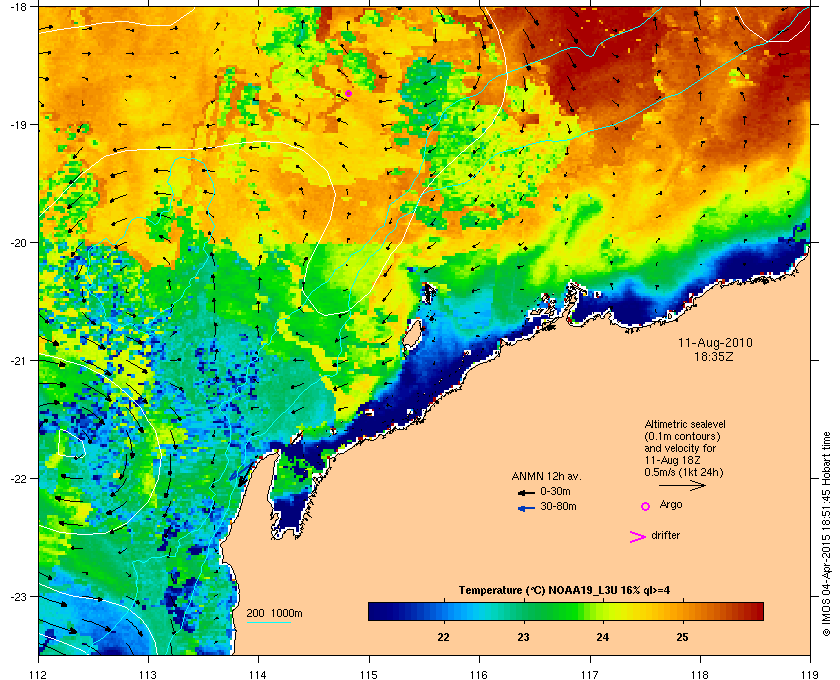Click the magenta drifter arrowhead legend symbol
The height and width of the screenshot is (680, 840).
(638, 537)
